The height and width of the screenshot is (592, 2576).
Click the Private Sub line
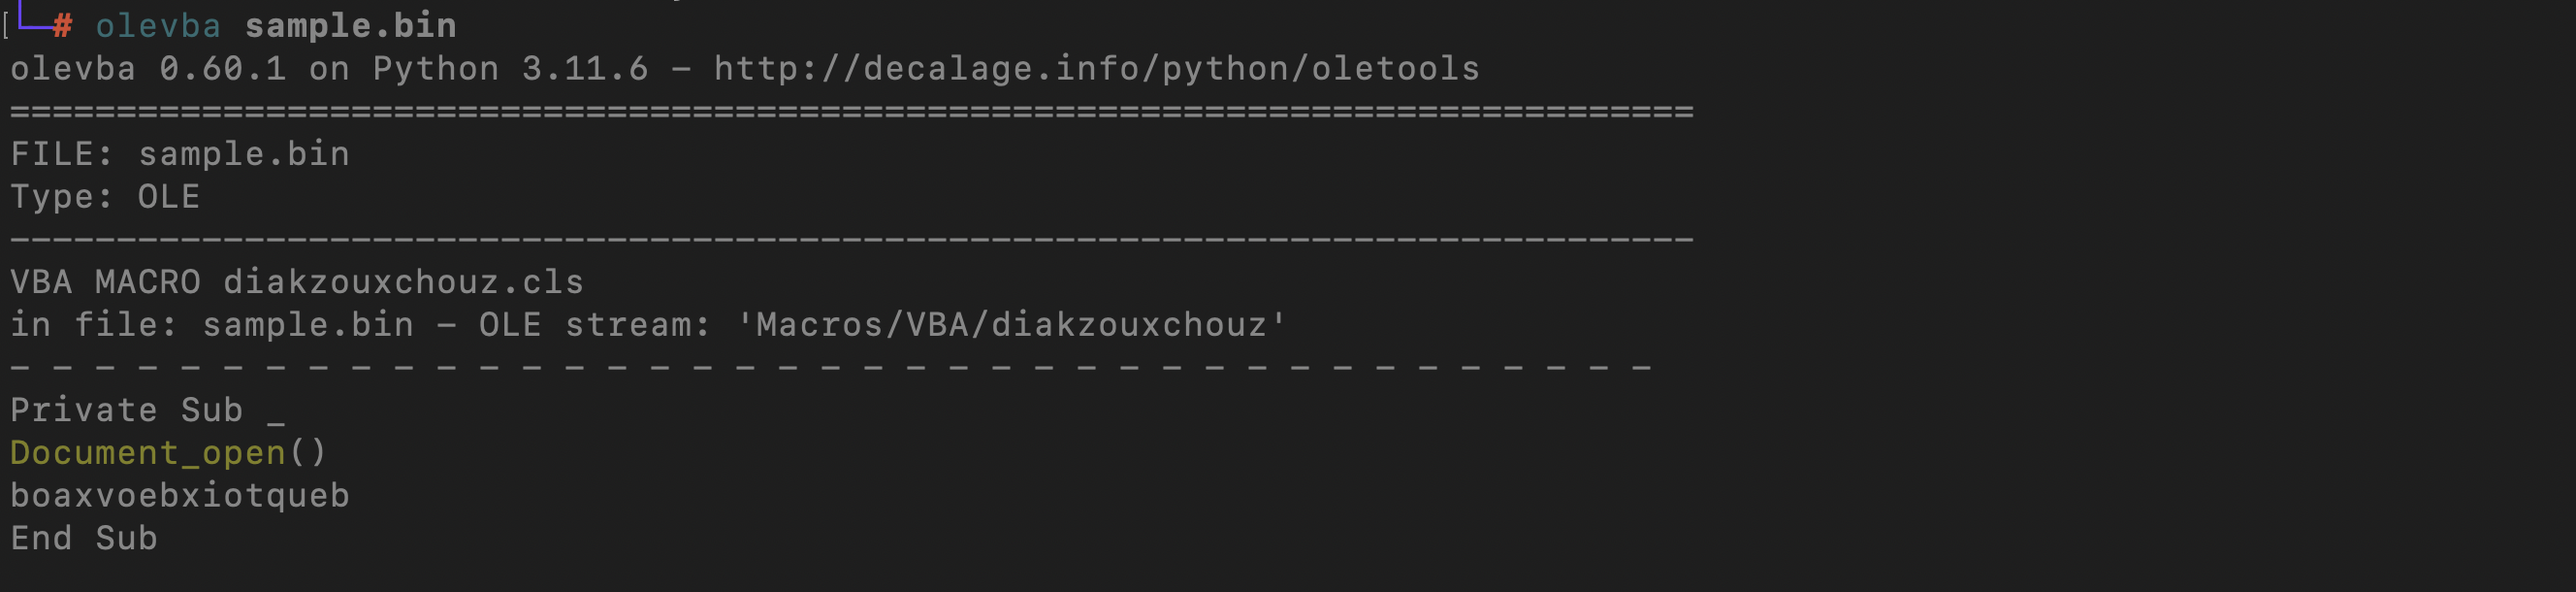148,410
